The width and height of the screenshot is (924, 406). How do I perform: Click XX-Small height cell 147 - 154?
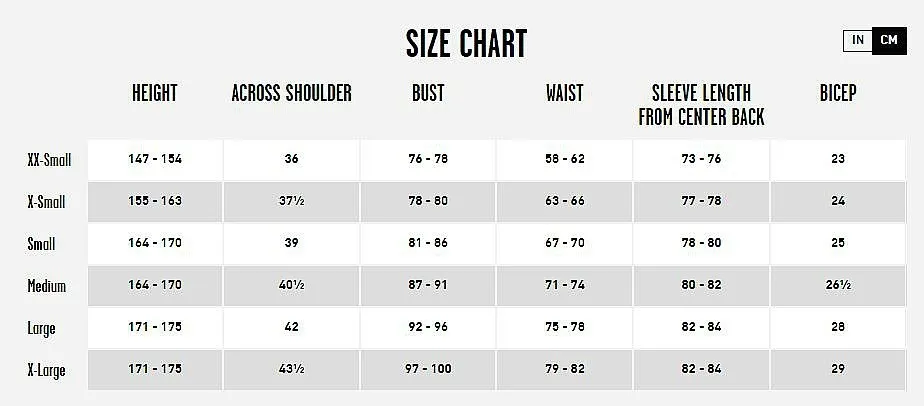(155, 159)
